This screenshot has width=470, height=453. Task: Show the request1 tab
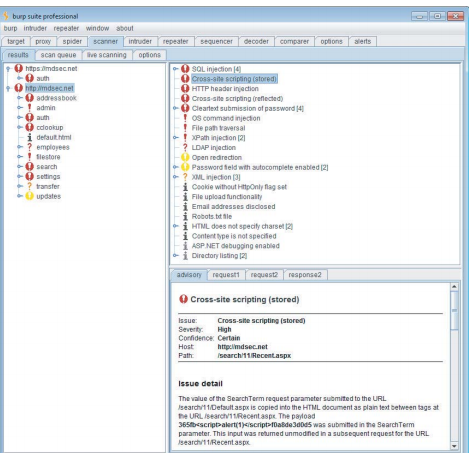[226, 275]
